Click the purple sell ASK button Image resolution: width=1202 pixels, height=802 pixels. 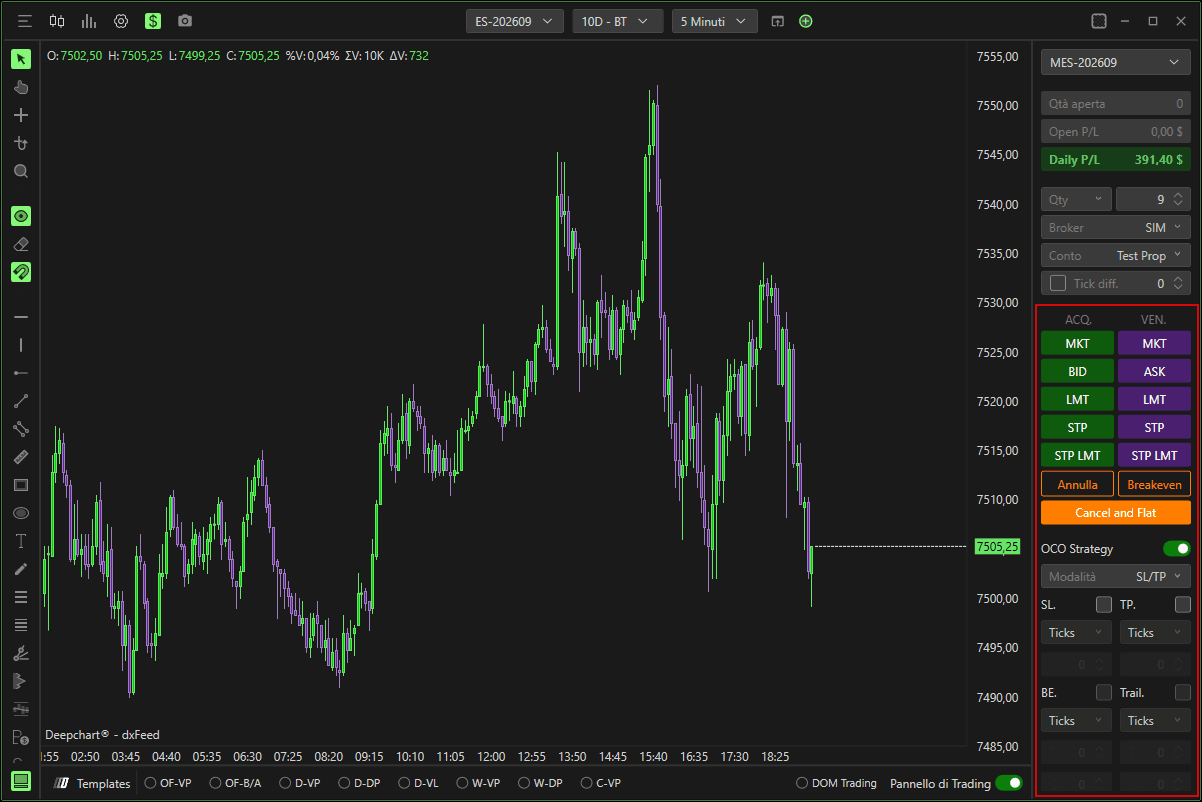[x=1154, y=372]
